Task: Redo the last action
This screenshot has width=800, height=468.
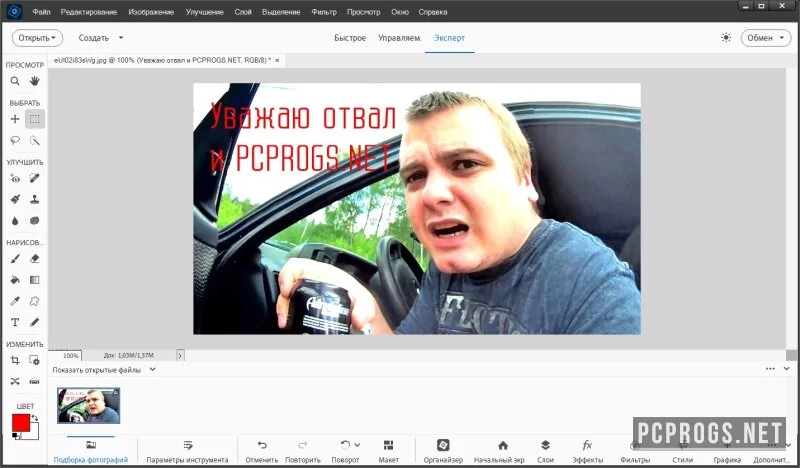Action: click(x=303, y=451)
